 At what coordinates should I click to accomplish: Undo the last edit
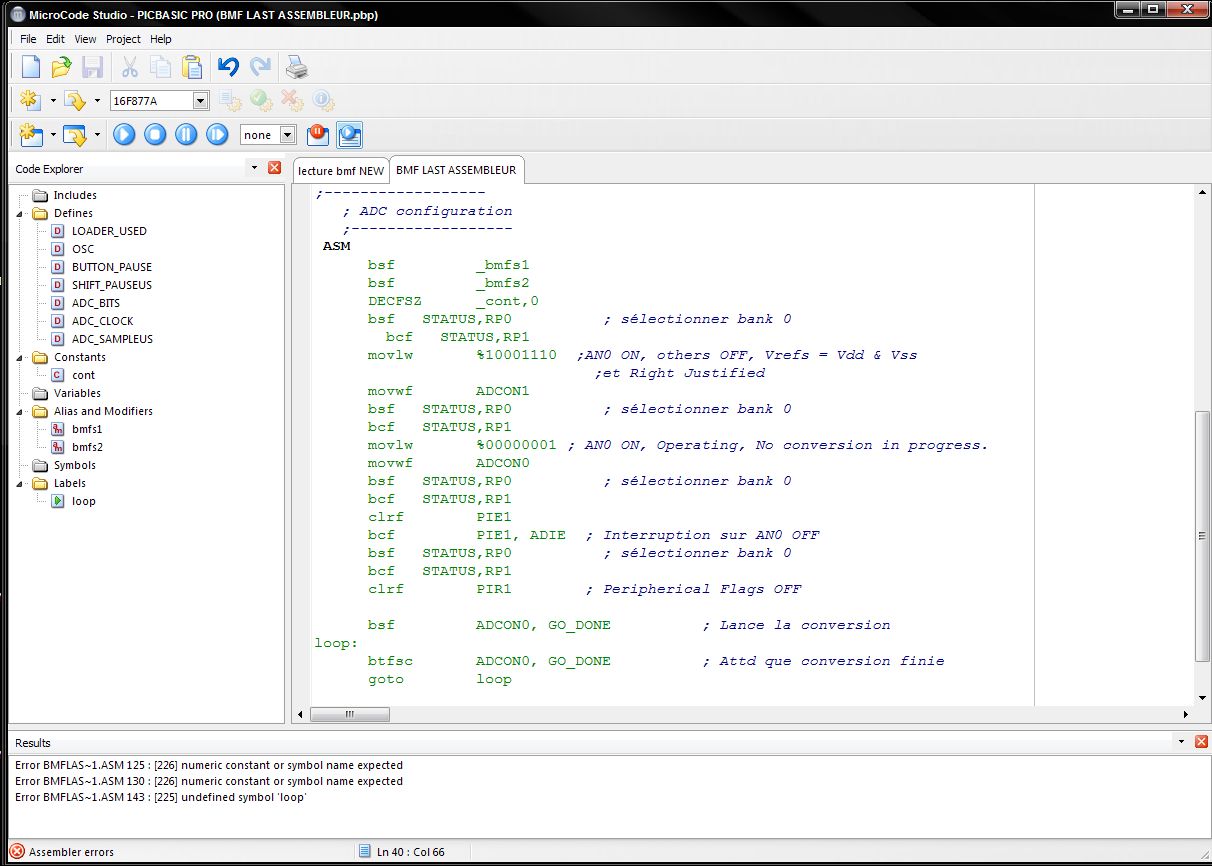pos(228,67)
